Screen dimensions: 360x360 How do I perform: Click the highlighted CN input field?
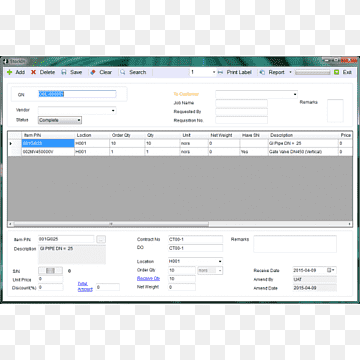point(77,94)
